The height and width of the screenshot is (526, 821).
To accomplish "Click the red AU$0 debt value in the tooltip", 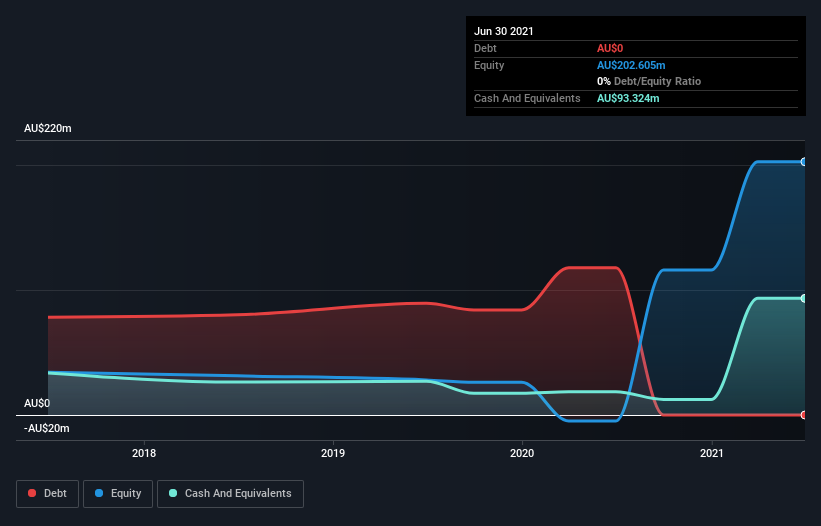I will [x=610, y=48].
